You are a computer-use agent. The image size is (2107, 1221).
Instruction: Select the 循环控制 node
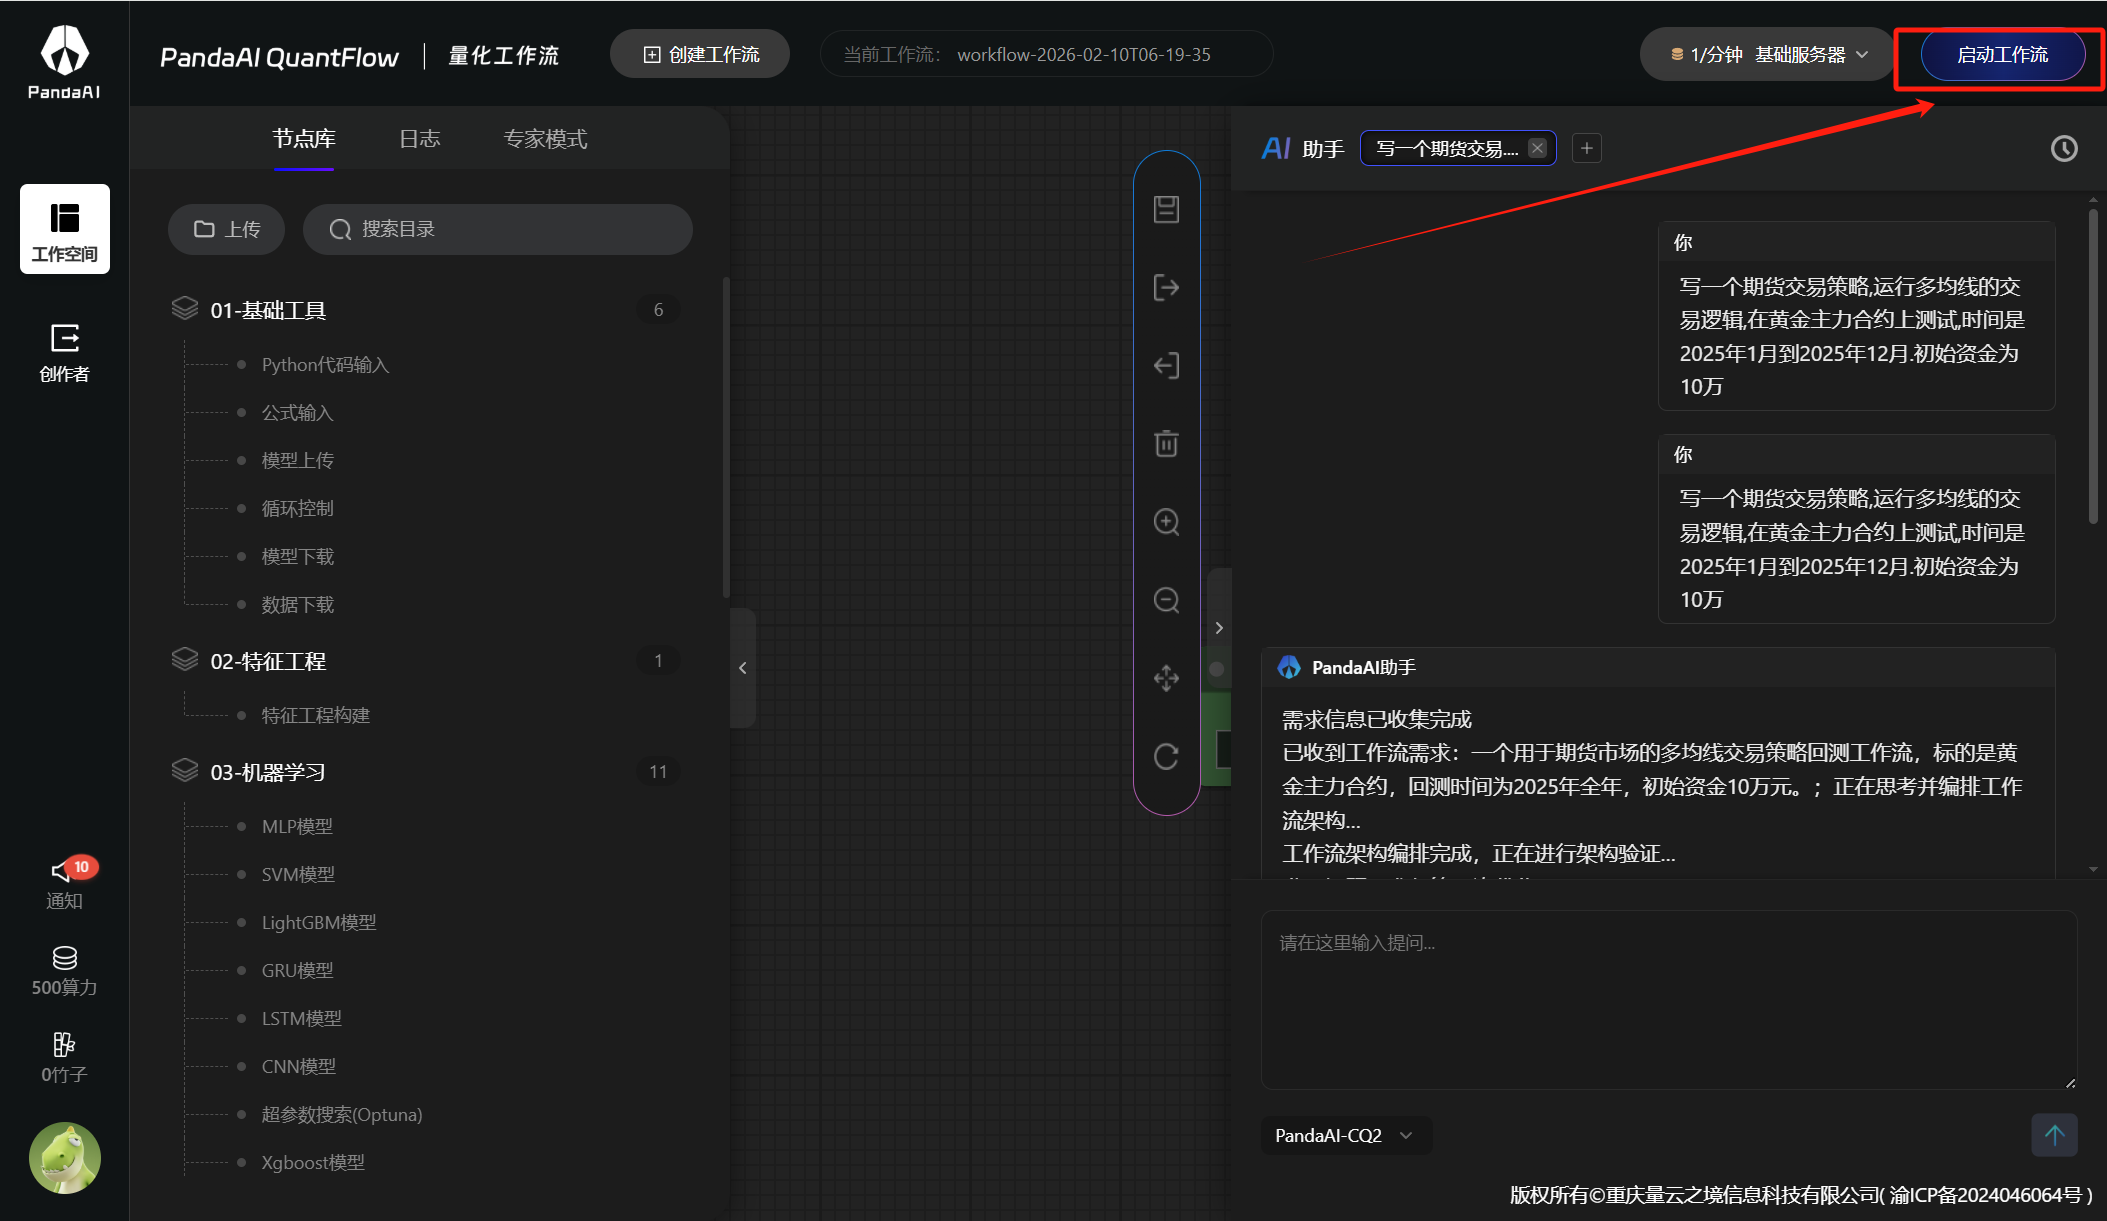(x=298, y=508)
